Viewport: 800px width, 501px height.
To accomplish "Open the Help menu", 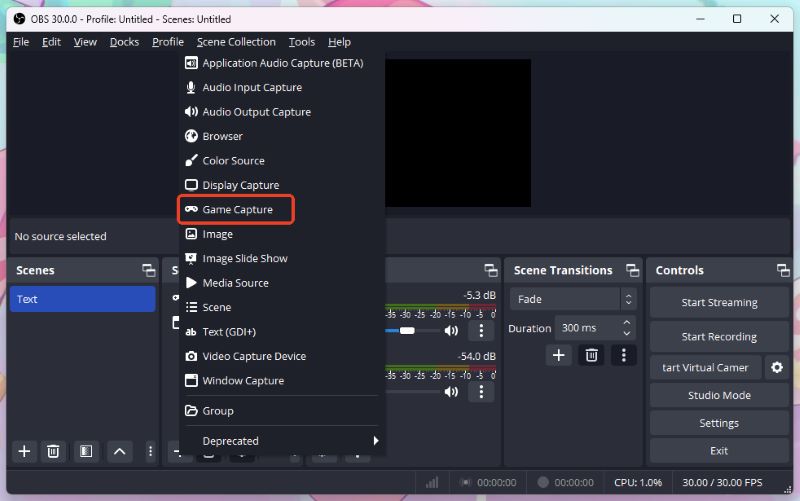I will click(x=339, y=42).
